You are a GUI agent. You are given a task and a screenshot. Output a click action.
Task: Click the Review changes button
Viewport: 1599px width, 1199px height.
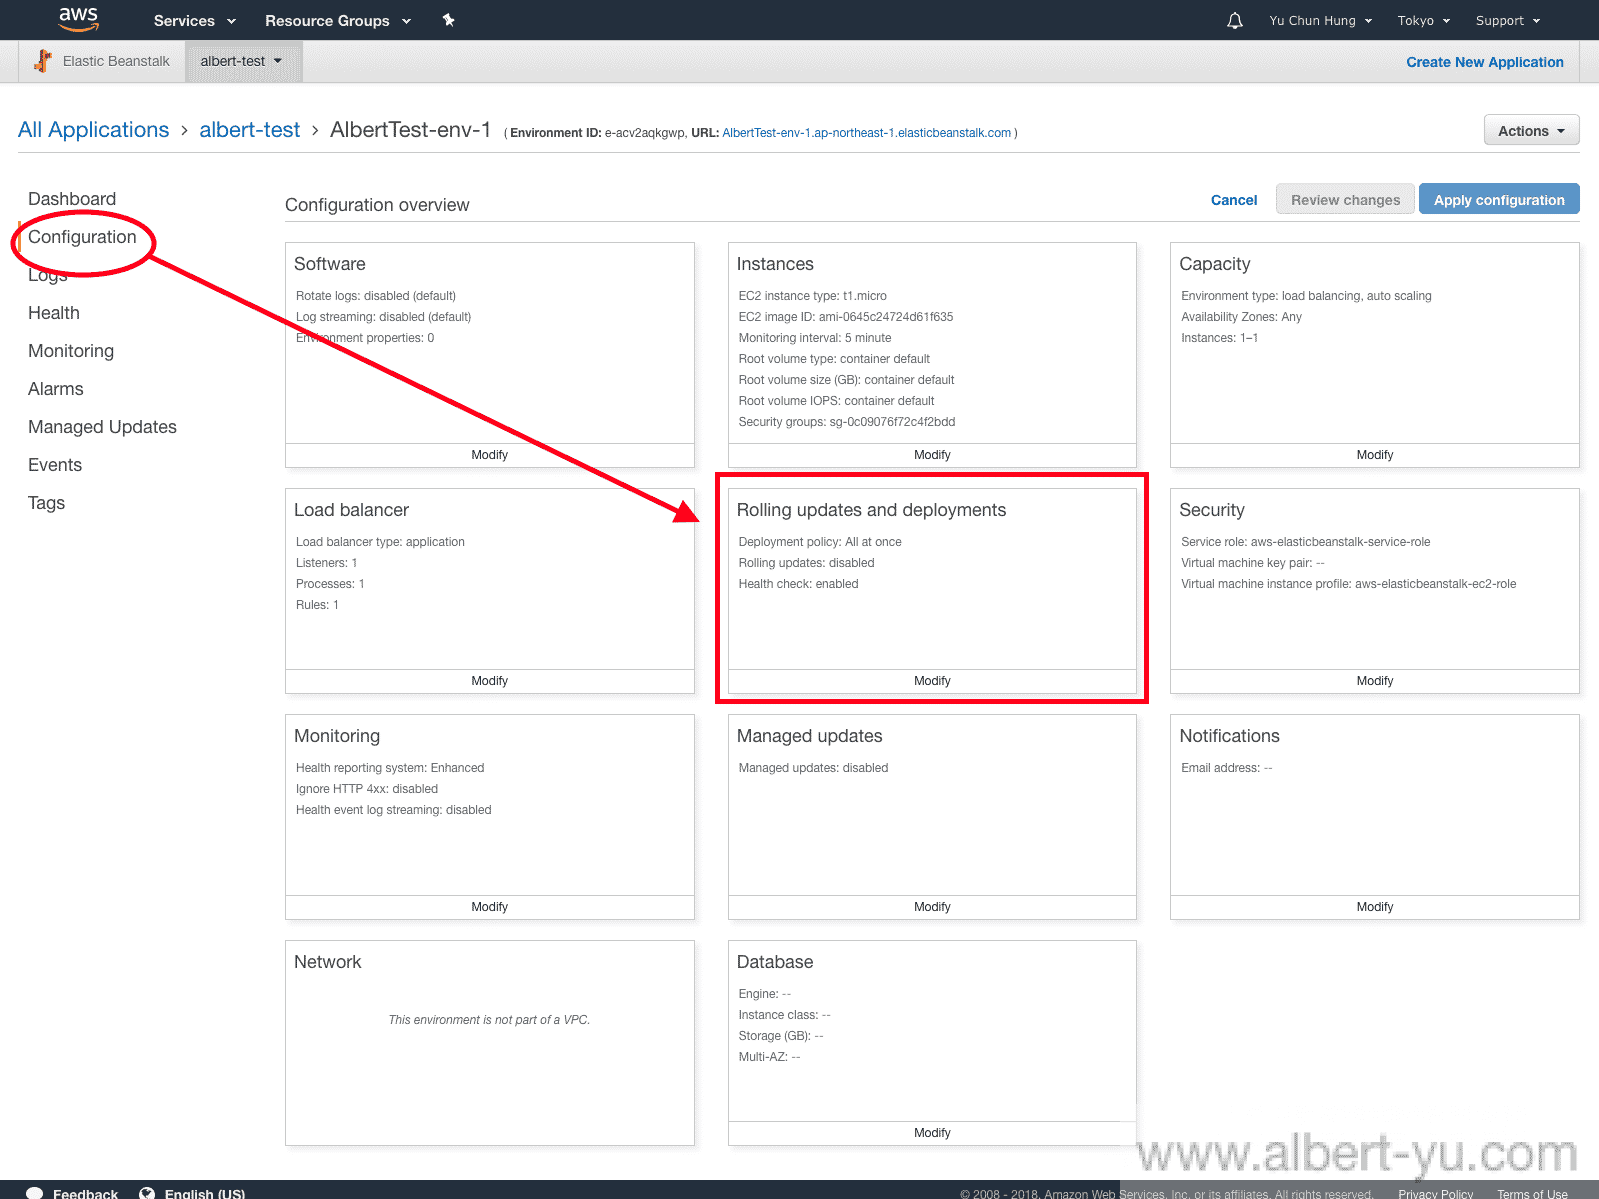point(1345,199)
